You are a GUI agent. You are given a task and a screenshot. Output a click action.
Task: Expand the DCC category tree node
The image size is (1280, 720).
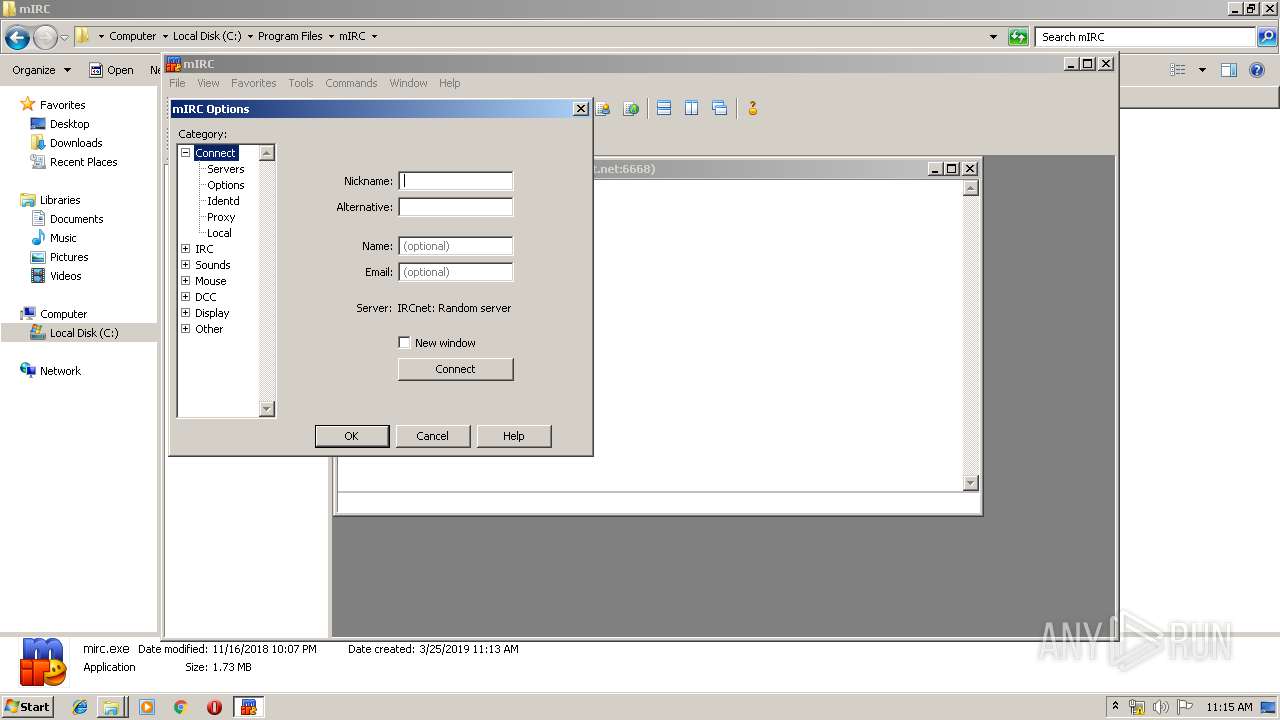click(x=185, y=297)
